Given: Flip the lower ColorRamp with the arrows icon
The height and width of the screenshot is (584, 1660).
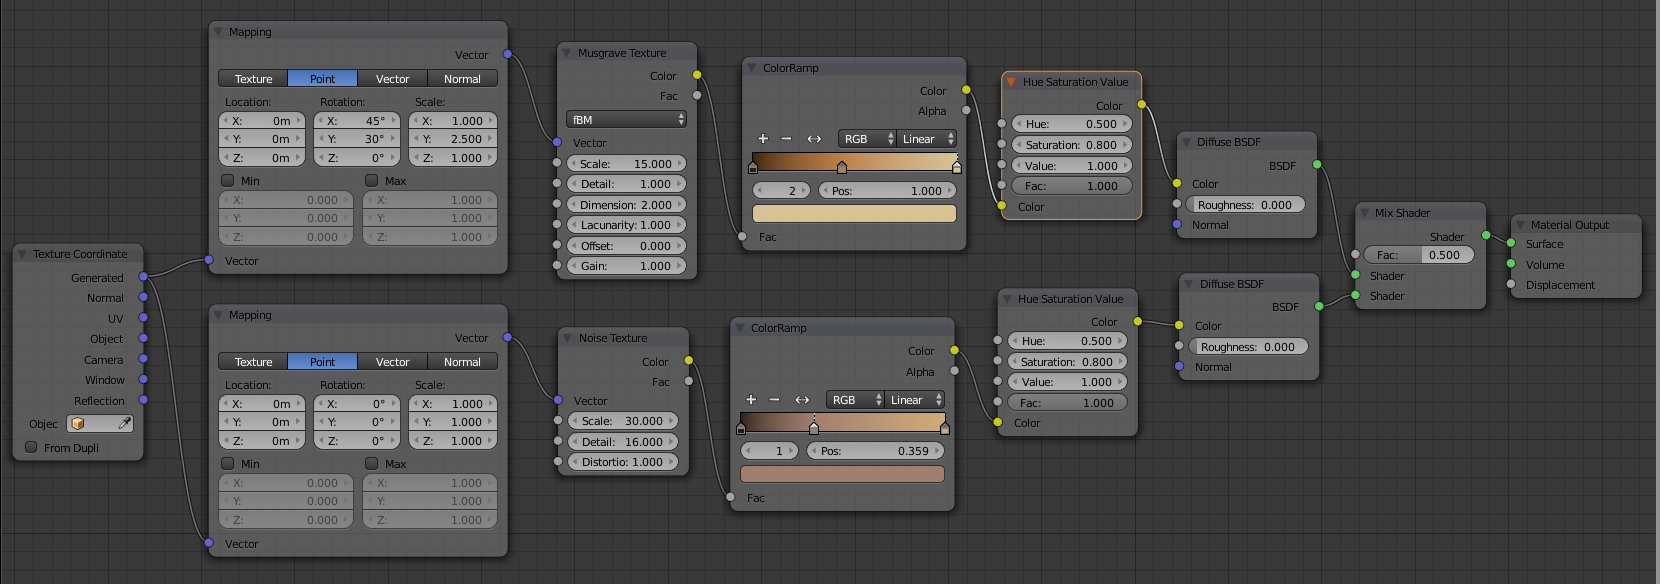Looking at the screenshot, I should tap(802, 400).
